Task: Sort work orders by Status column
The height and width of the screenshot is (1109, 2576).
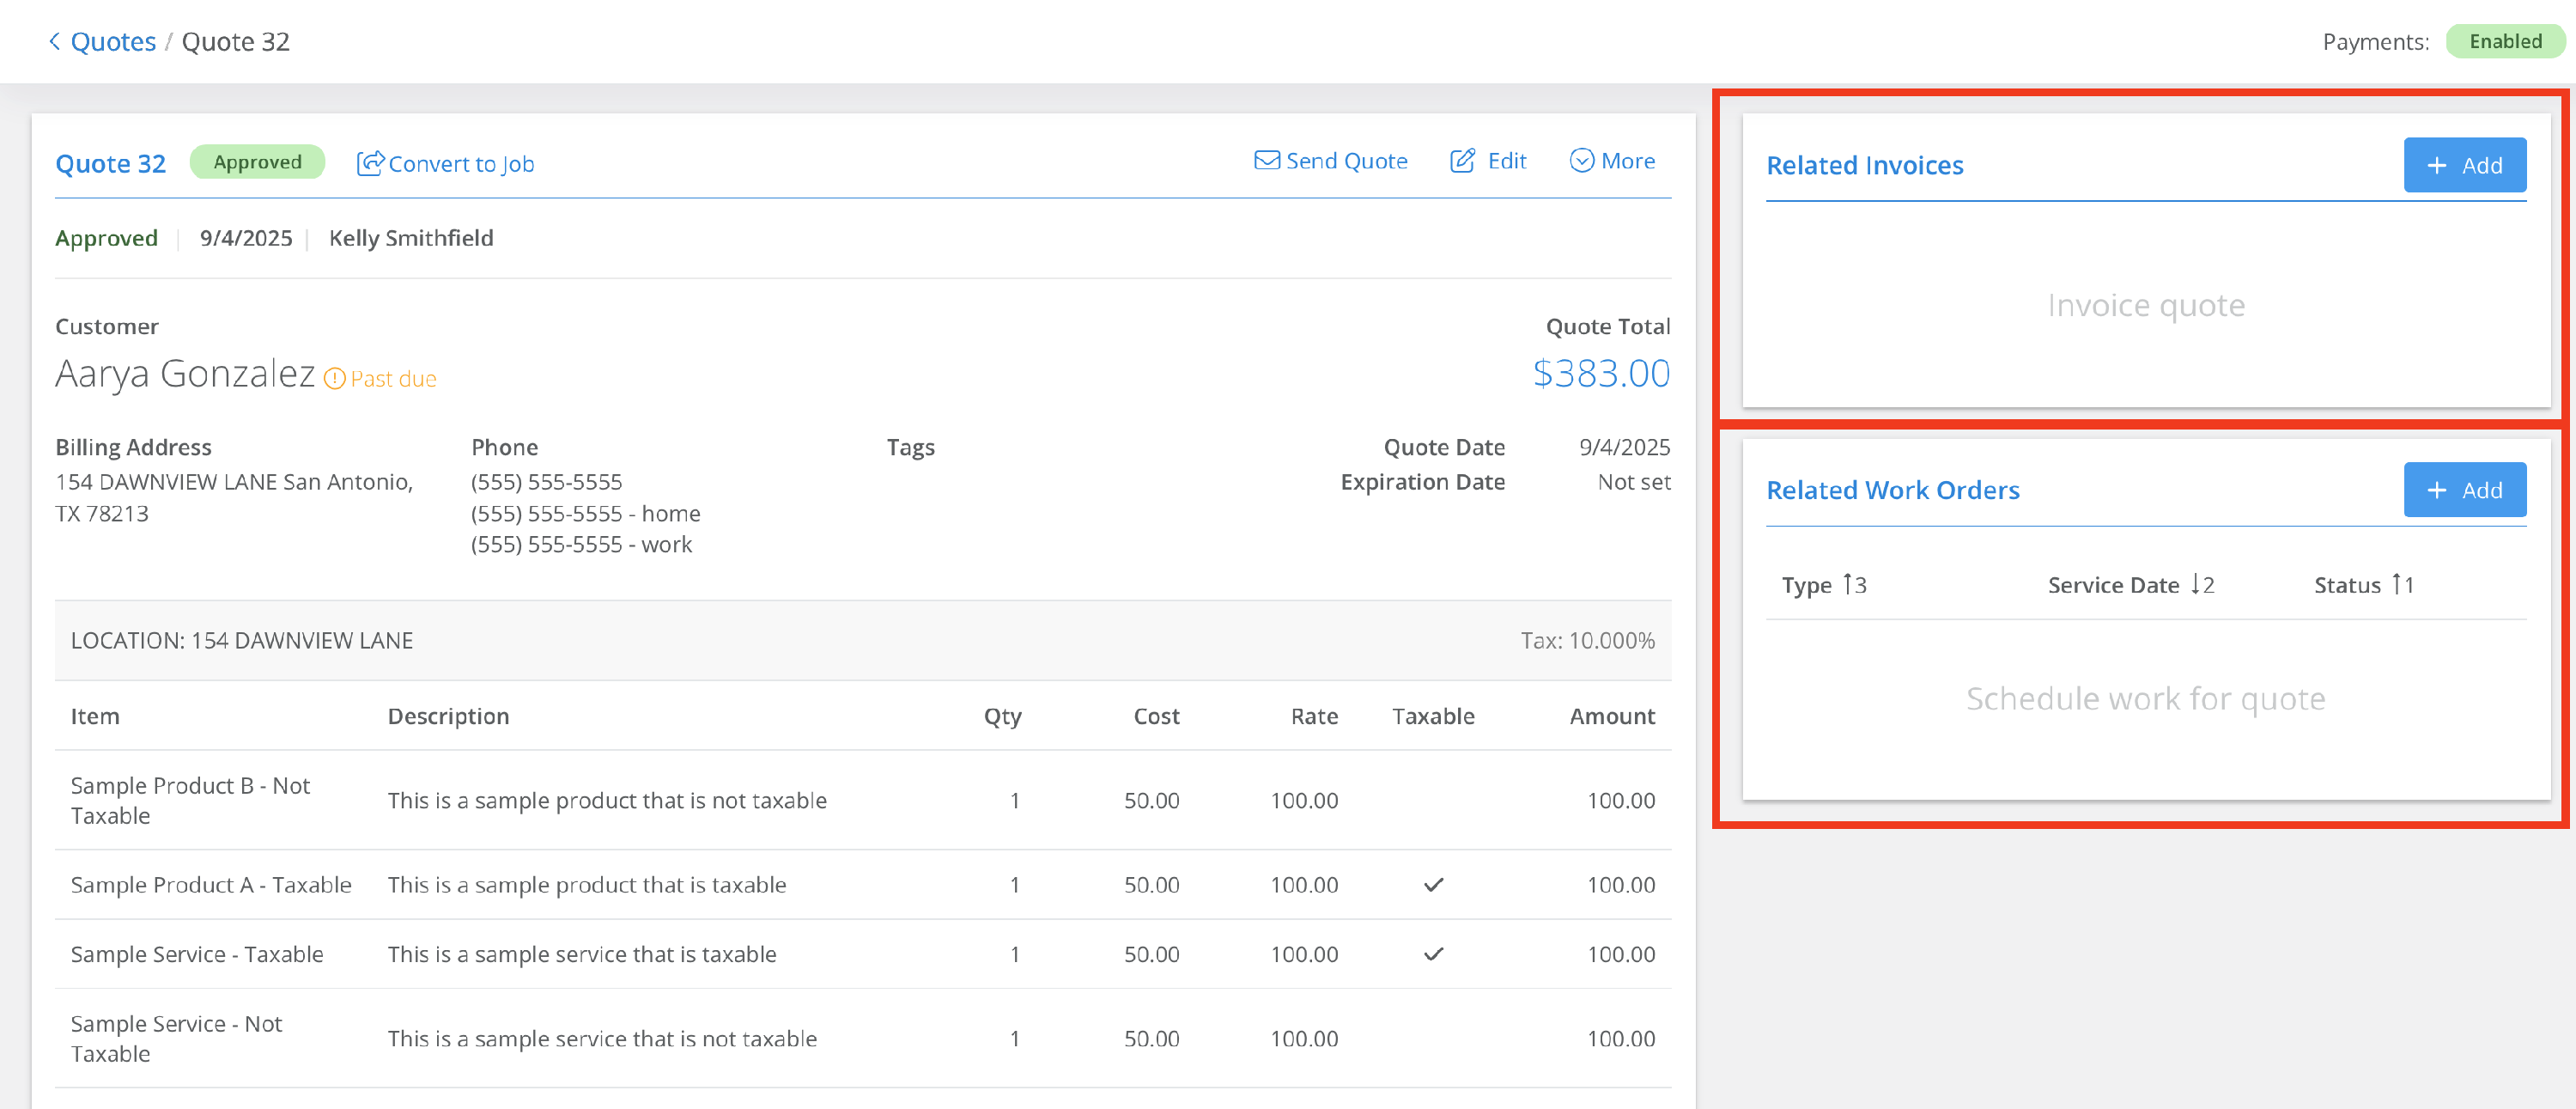Action: [2347, 585]
